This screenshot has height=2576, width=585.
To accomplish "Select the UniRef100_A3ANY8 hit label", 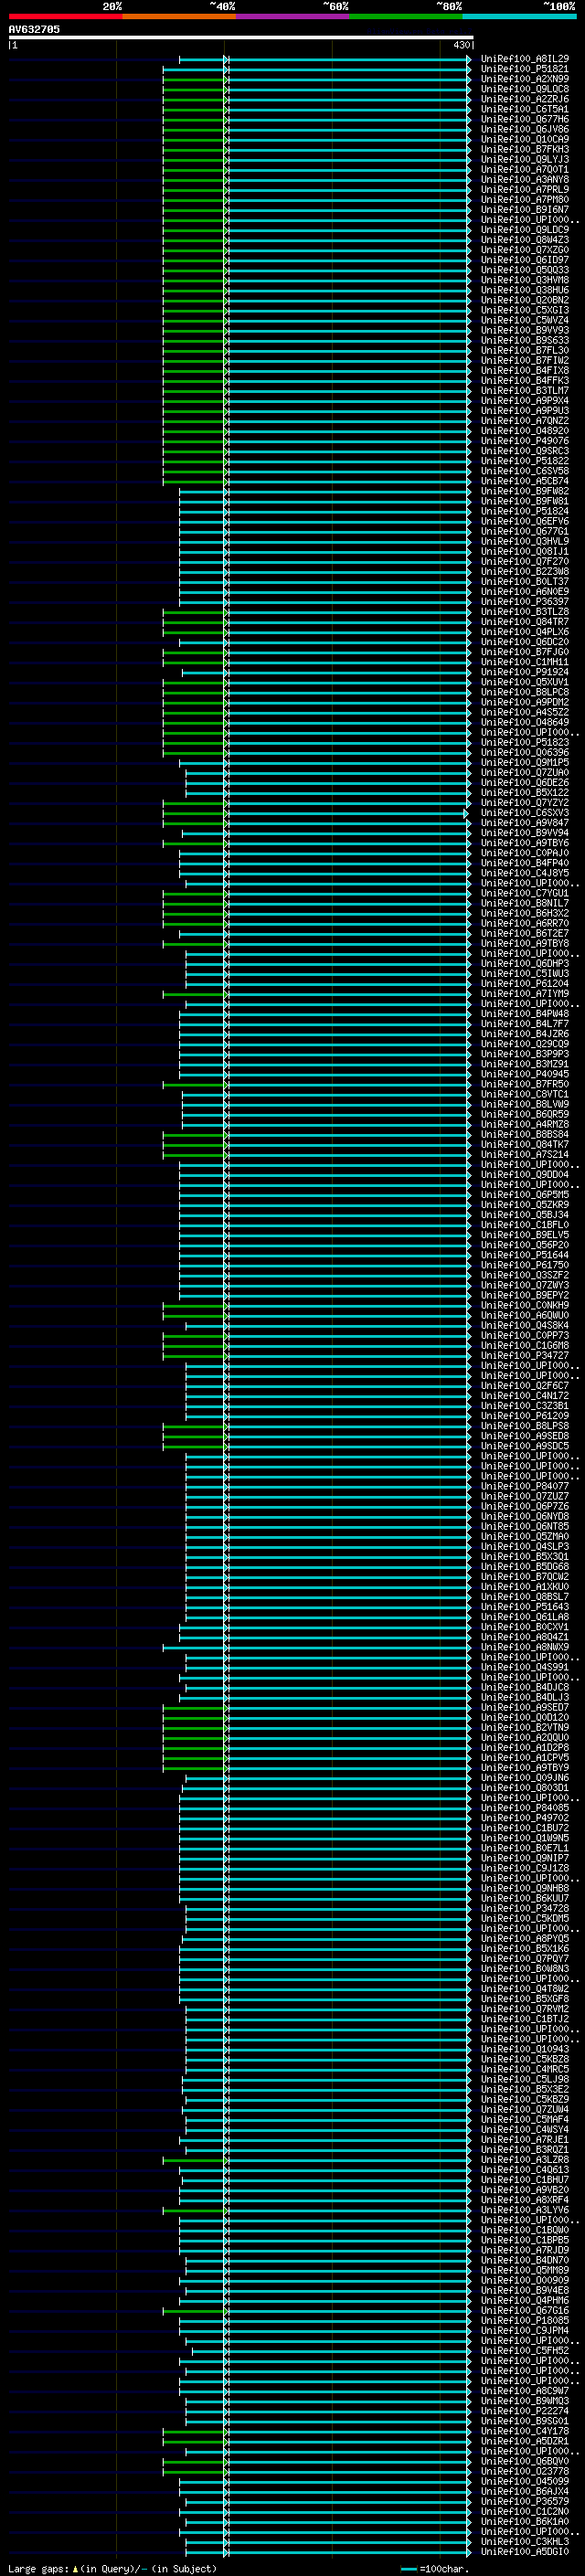I will (x=524, y=180).
